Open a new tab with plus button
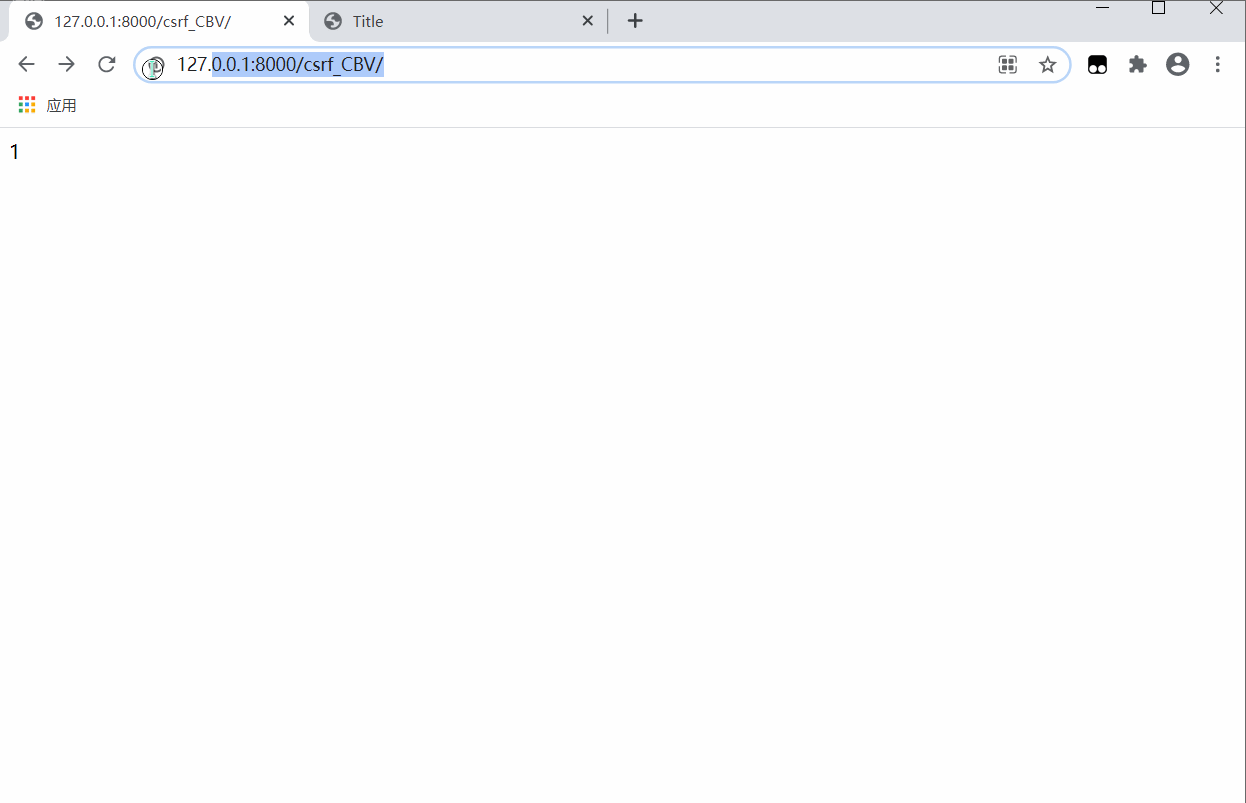 pyautogui.click(x=635, y=21)
